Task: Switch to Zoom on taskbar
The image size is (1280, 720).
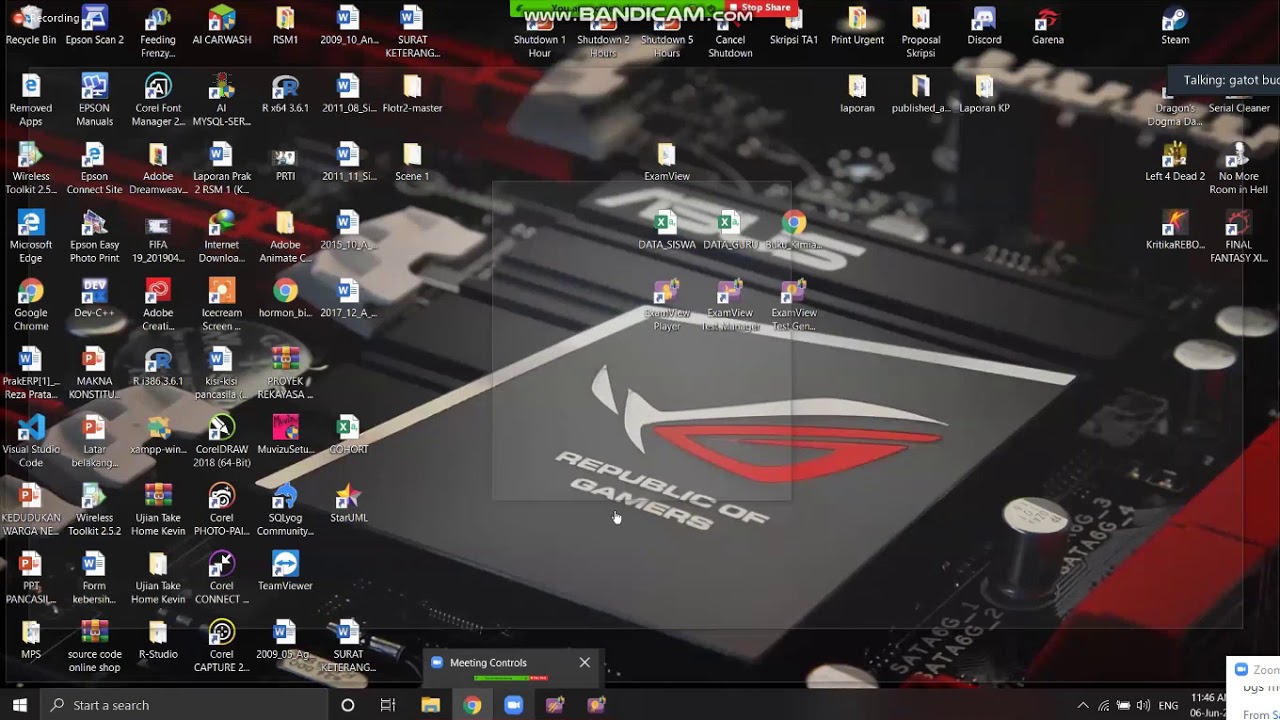Action: point(513,705)
